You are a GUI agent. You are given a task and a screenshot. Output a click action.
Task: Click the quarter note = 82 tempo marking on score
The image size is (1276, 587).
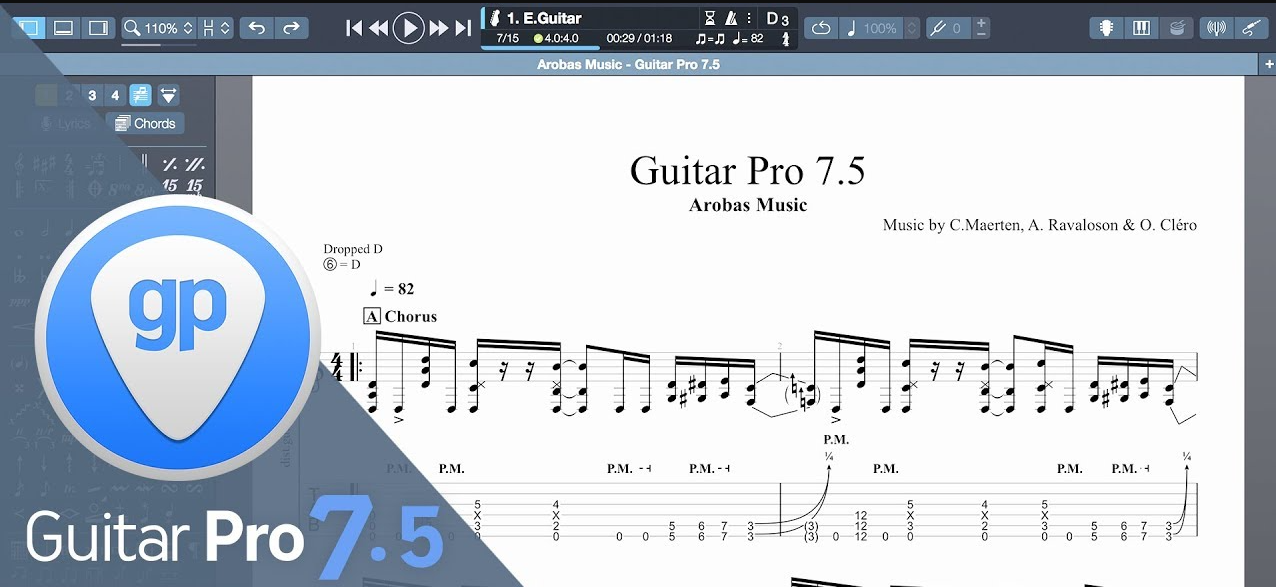pyautogui.click(x=392, y=289)
